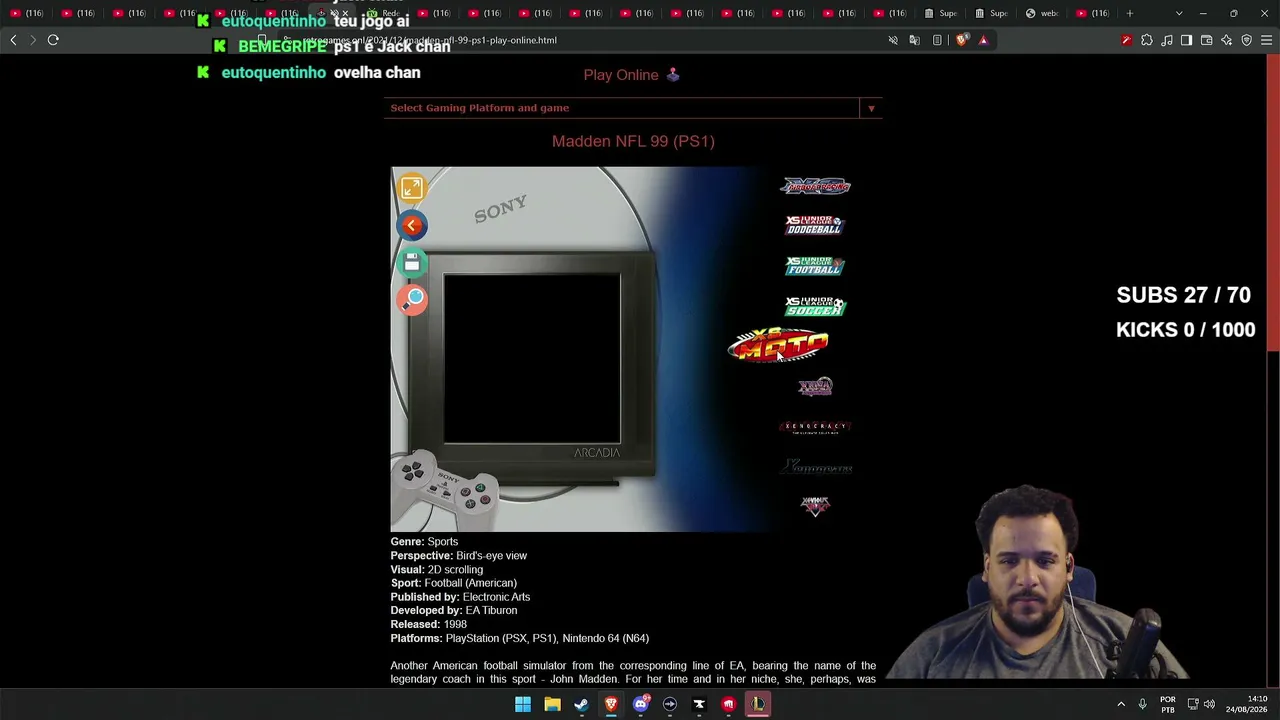Switch to the second 'Supe' tab

993,13
